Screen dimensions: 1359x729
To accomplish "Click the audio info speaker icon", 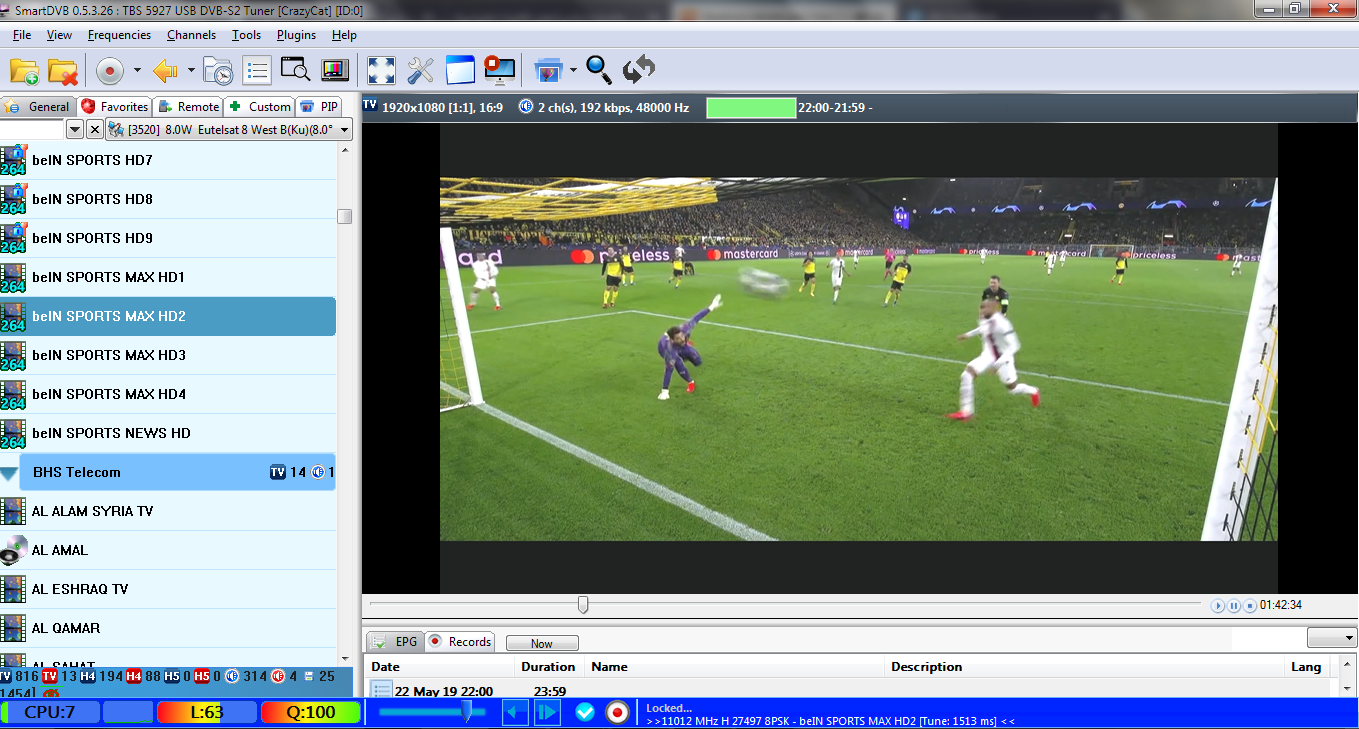I will point(526,106).
